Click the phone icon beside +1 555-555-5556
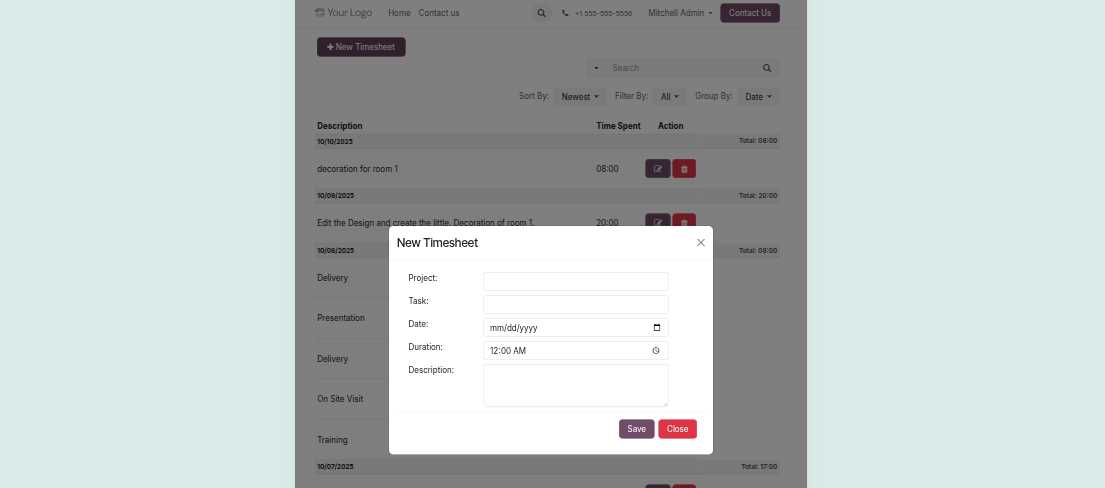 565,13
